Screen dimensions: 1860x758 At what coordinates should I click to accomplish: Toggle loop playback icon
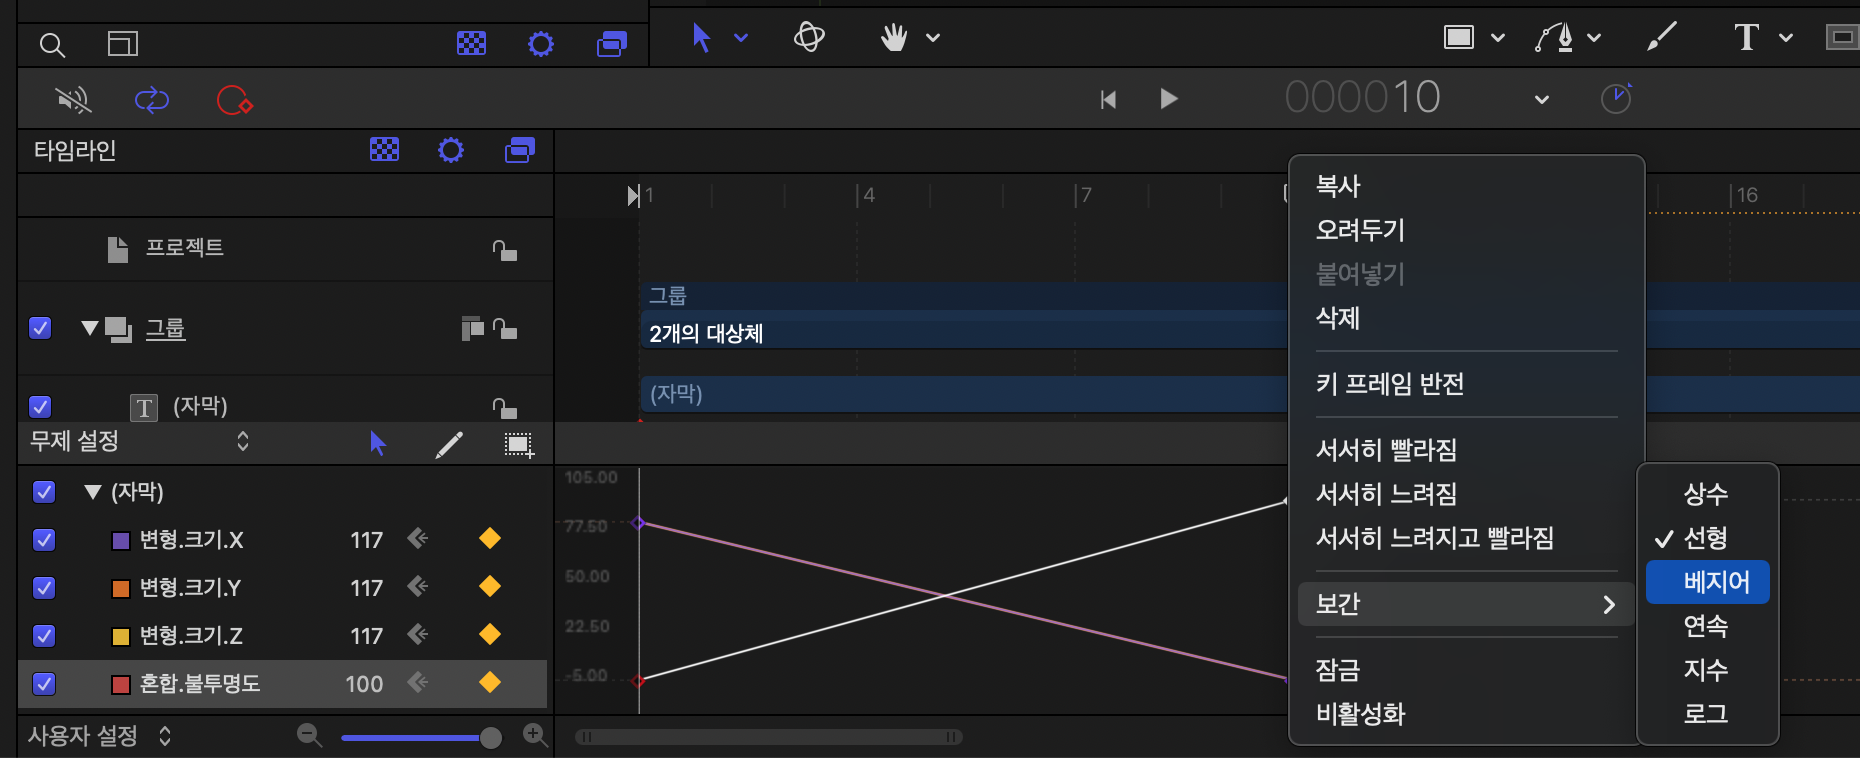coord(152,99)
